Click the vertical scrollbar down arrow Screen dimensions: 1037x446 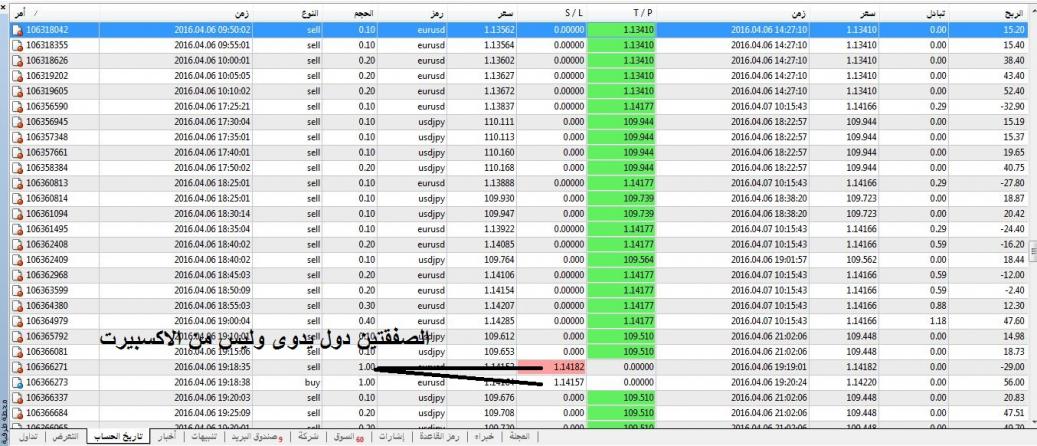click(x=1034, y=422)
